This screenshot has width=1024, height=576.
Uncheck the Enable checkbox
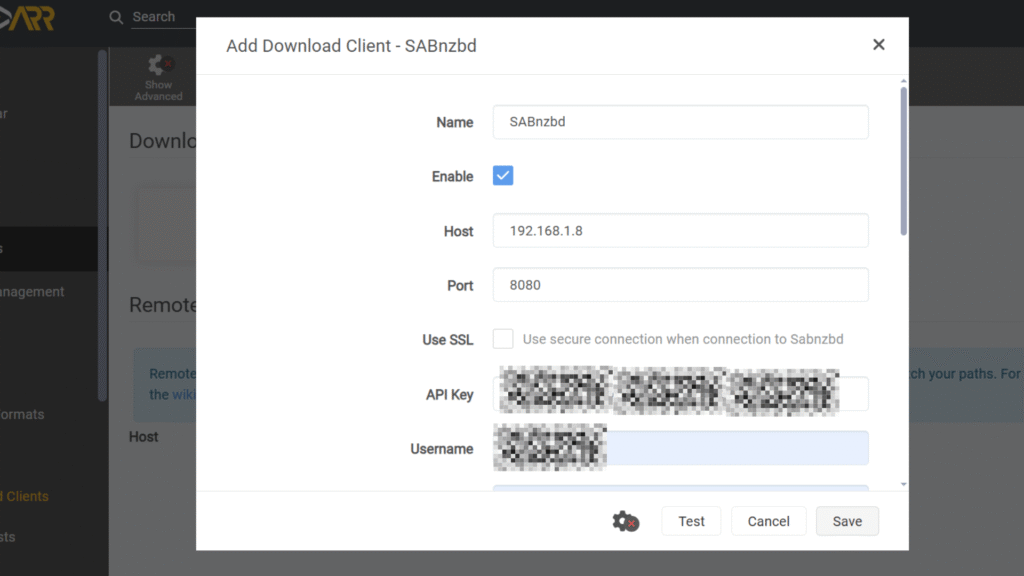pos(503,176)
